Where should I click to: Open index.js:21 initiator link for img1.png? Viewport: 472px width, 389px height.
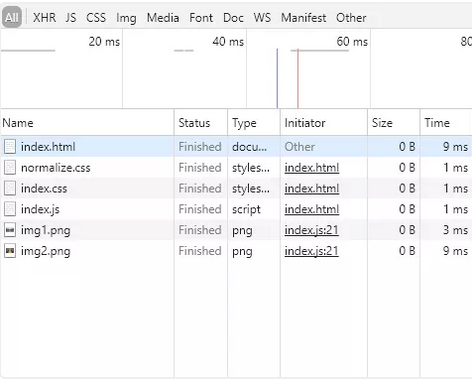click(x=311, y=230)
